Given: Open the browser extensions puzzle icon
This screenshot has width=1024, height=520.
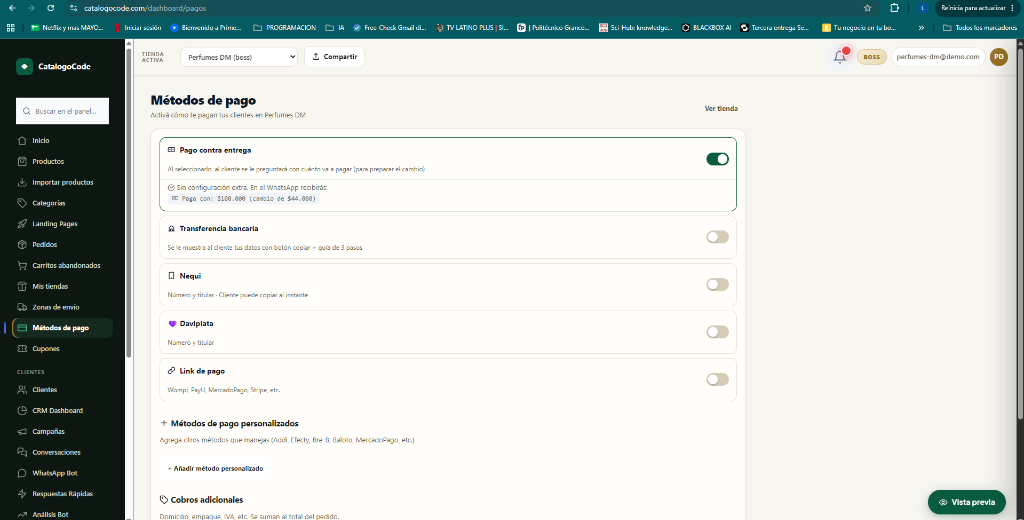Looking at the screenshot, I should tap(895, 8).
